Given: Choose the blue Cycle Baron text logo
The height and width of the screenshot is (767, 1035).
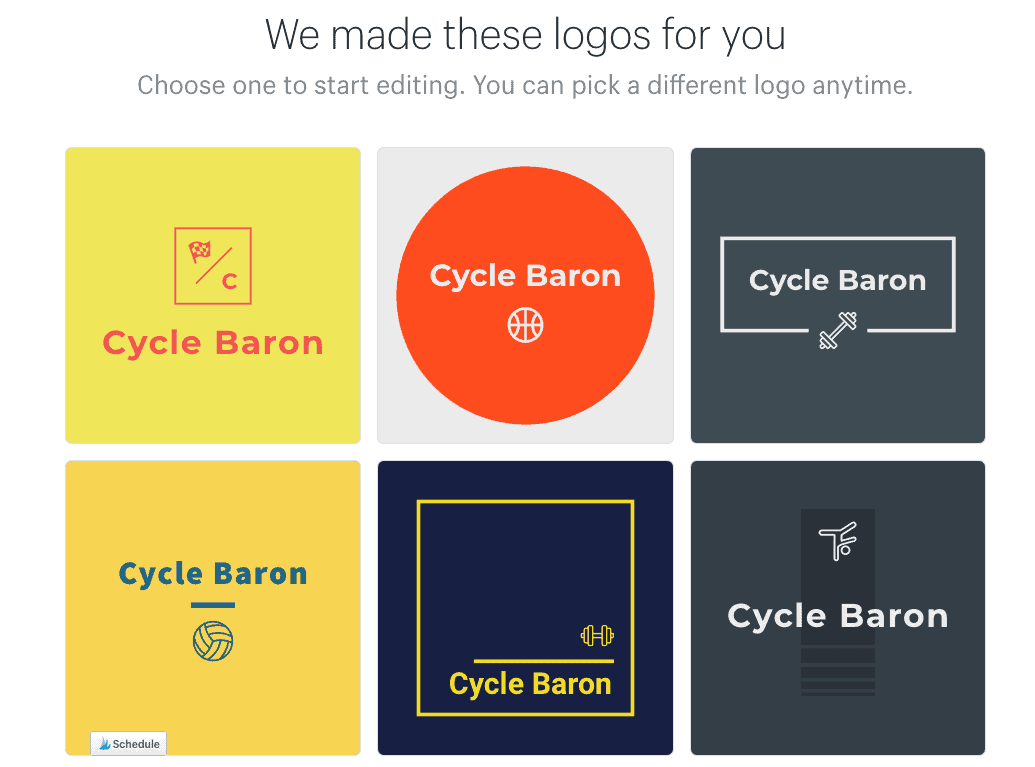Looking at the screenshot, I should click(213, 574).
